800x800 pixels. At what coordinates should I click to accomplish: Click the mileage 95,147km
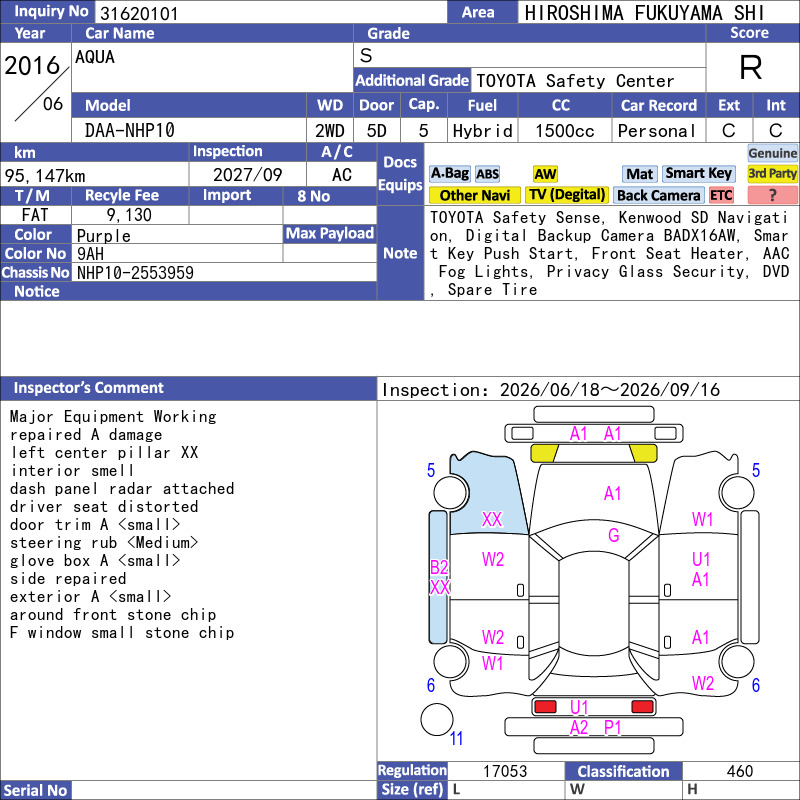coord(45,176)
